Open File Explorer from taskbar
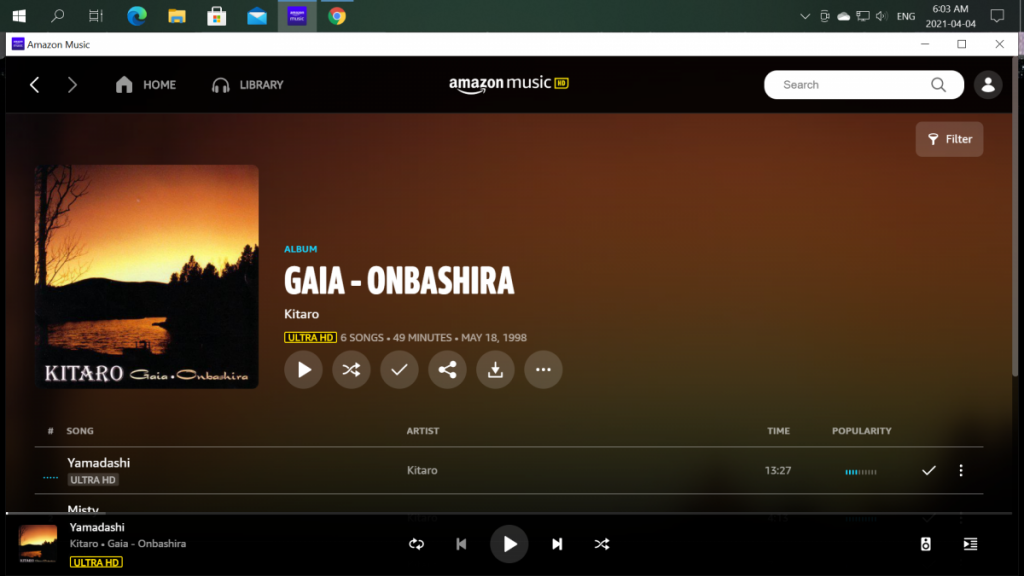 point(177,16)
